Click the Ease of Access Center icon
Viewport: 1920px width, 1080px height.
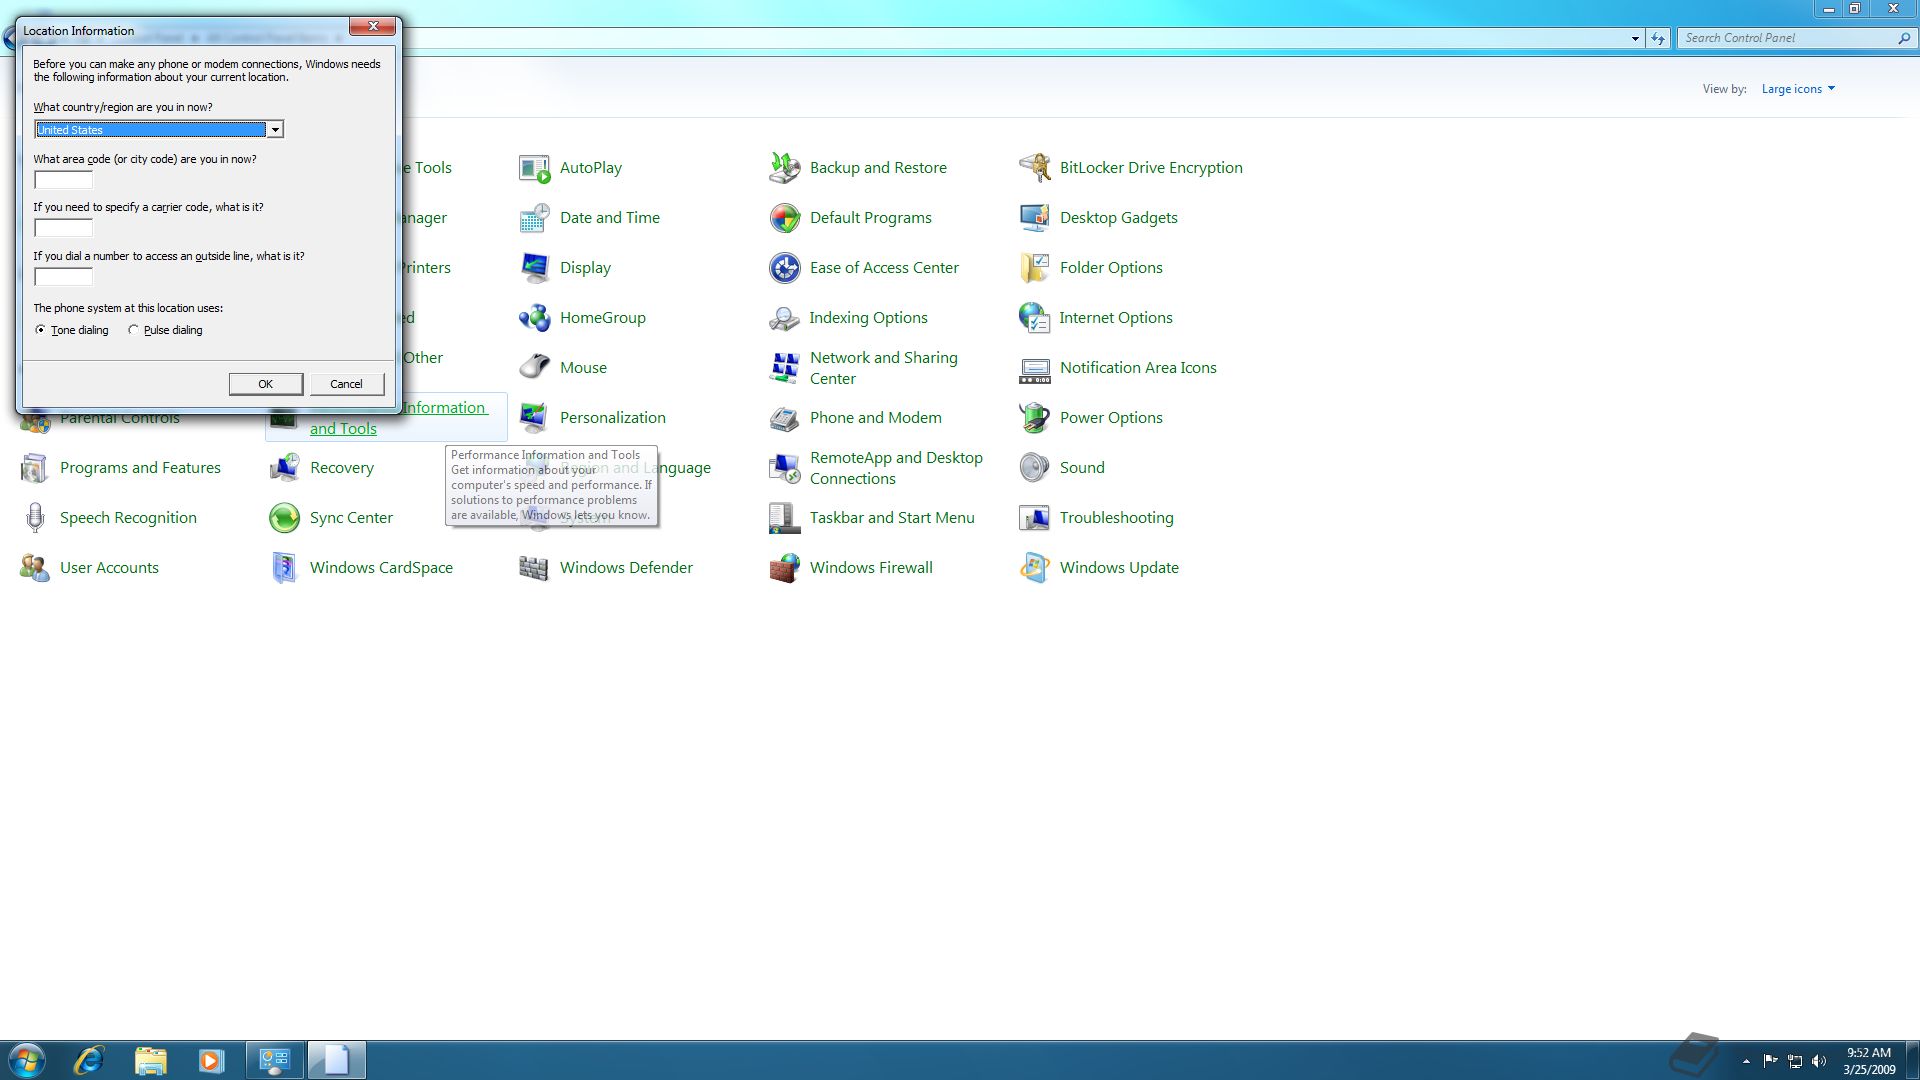[784, 268]
